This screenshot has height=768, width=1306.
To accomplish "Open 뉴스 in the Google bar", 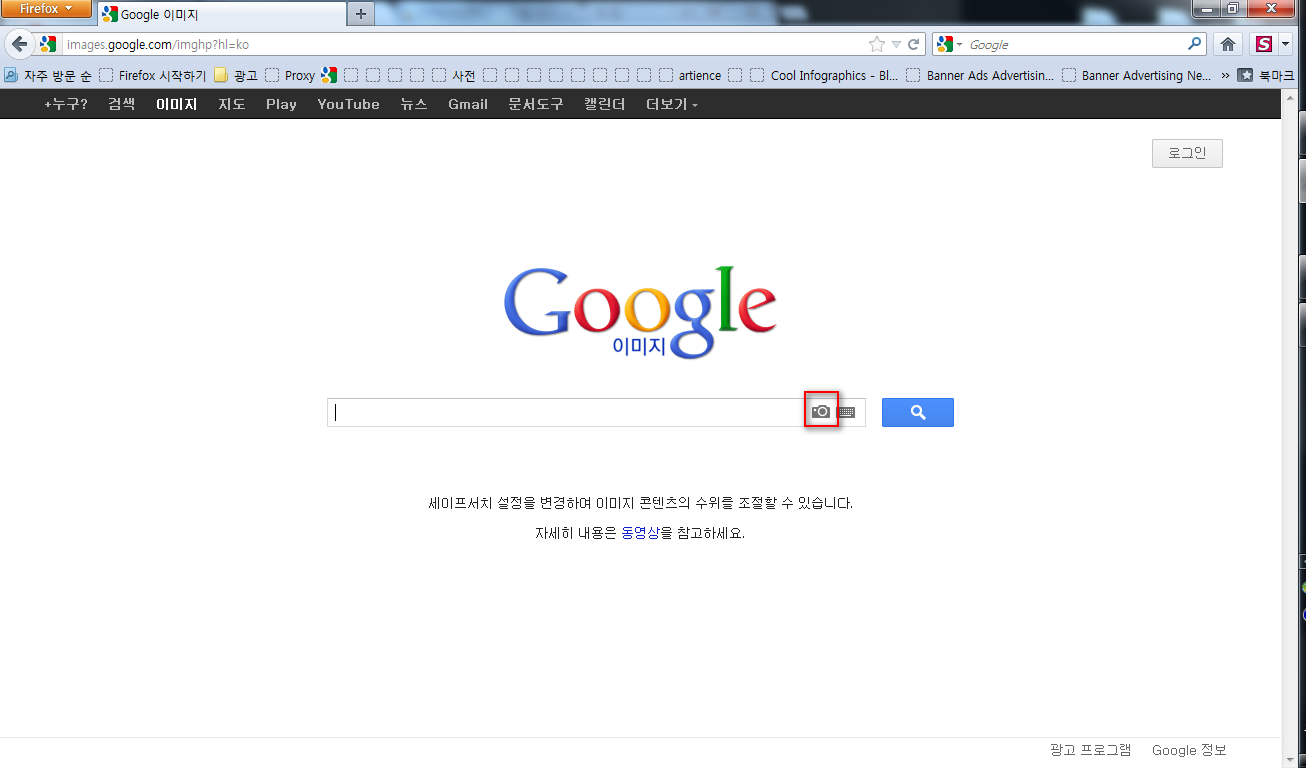I will [414, 104].
